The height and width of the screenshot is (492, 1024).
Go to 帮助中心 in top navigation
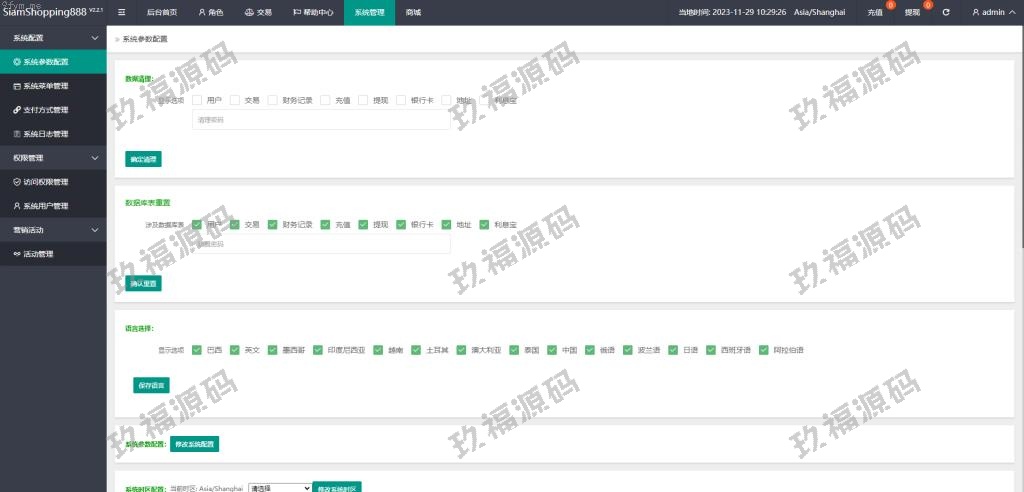pyautogui.click(x=314, y=12)
